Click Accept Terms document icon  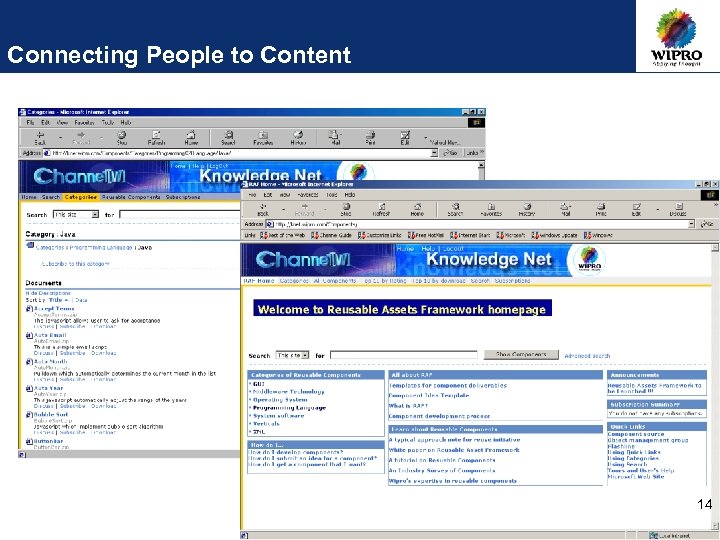point(29,309)
